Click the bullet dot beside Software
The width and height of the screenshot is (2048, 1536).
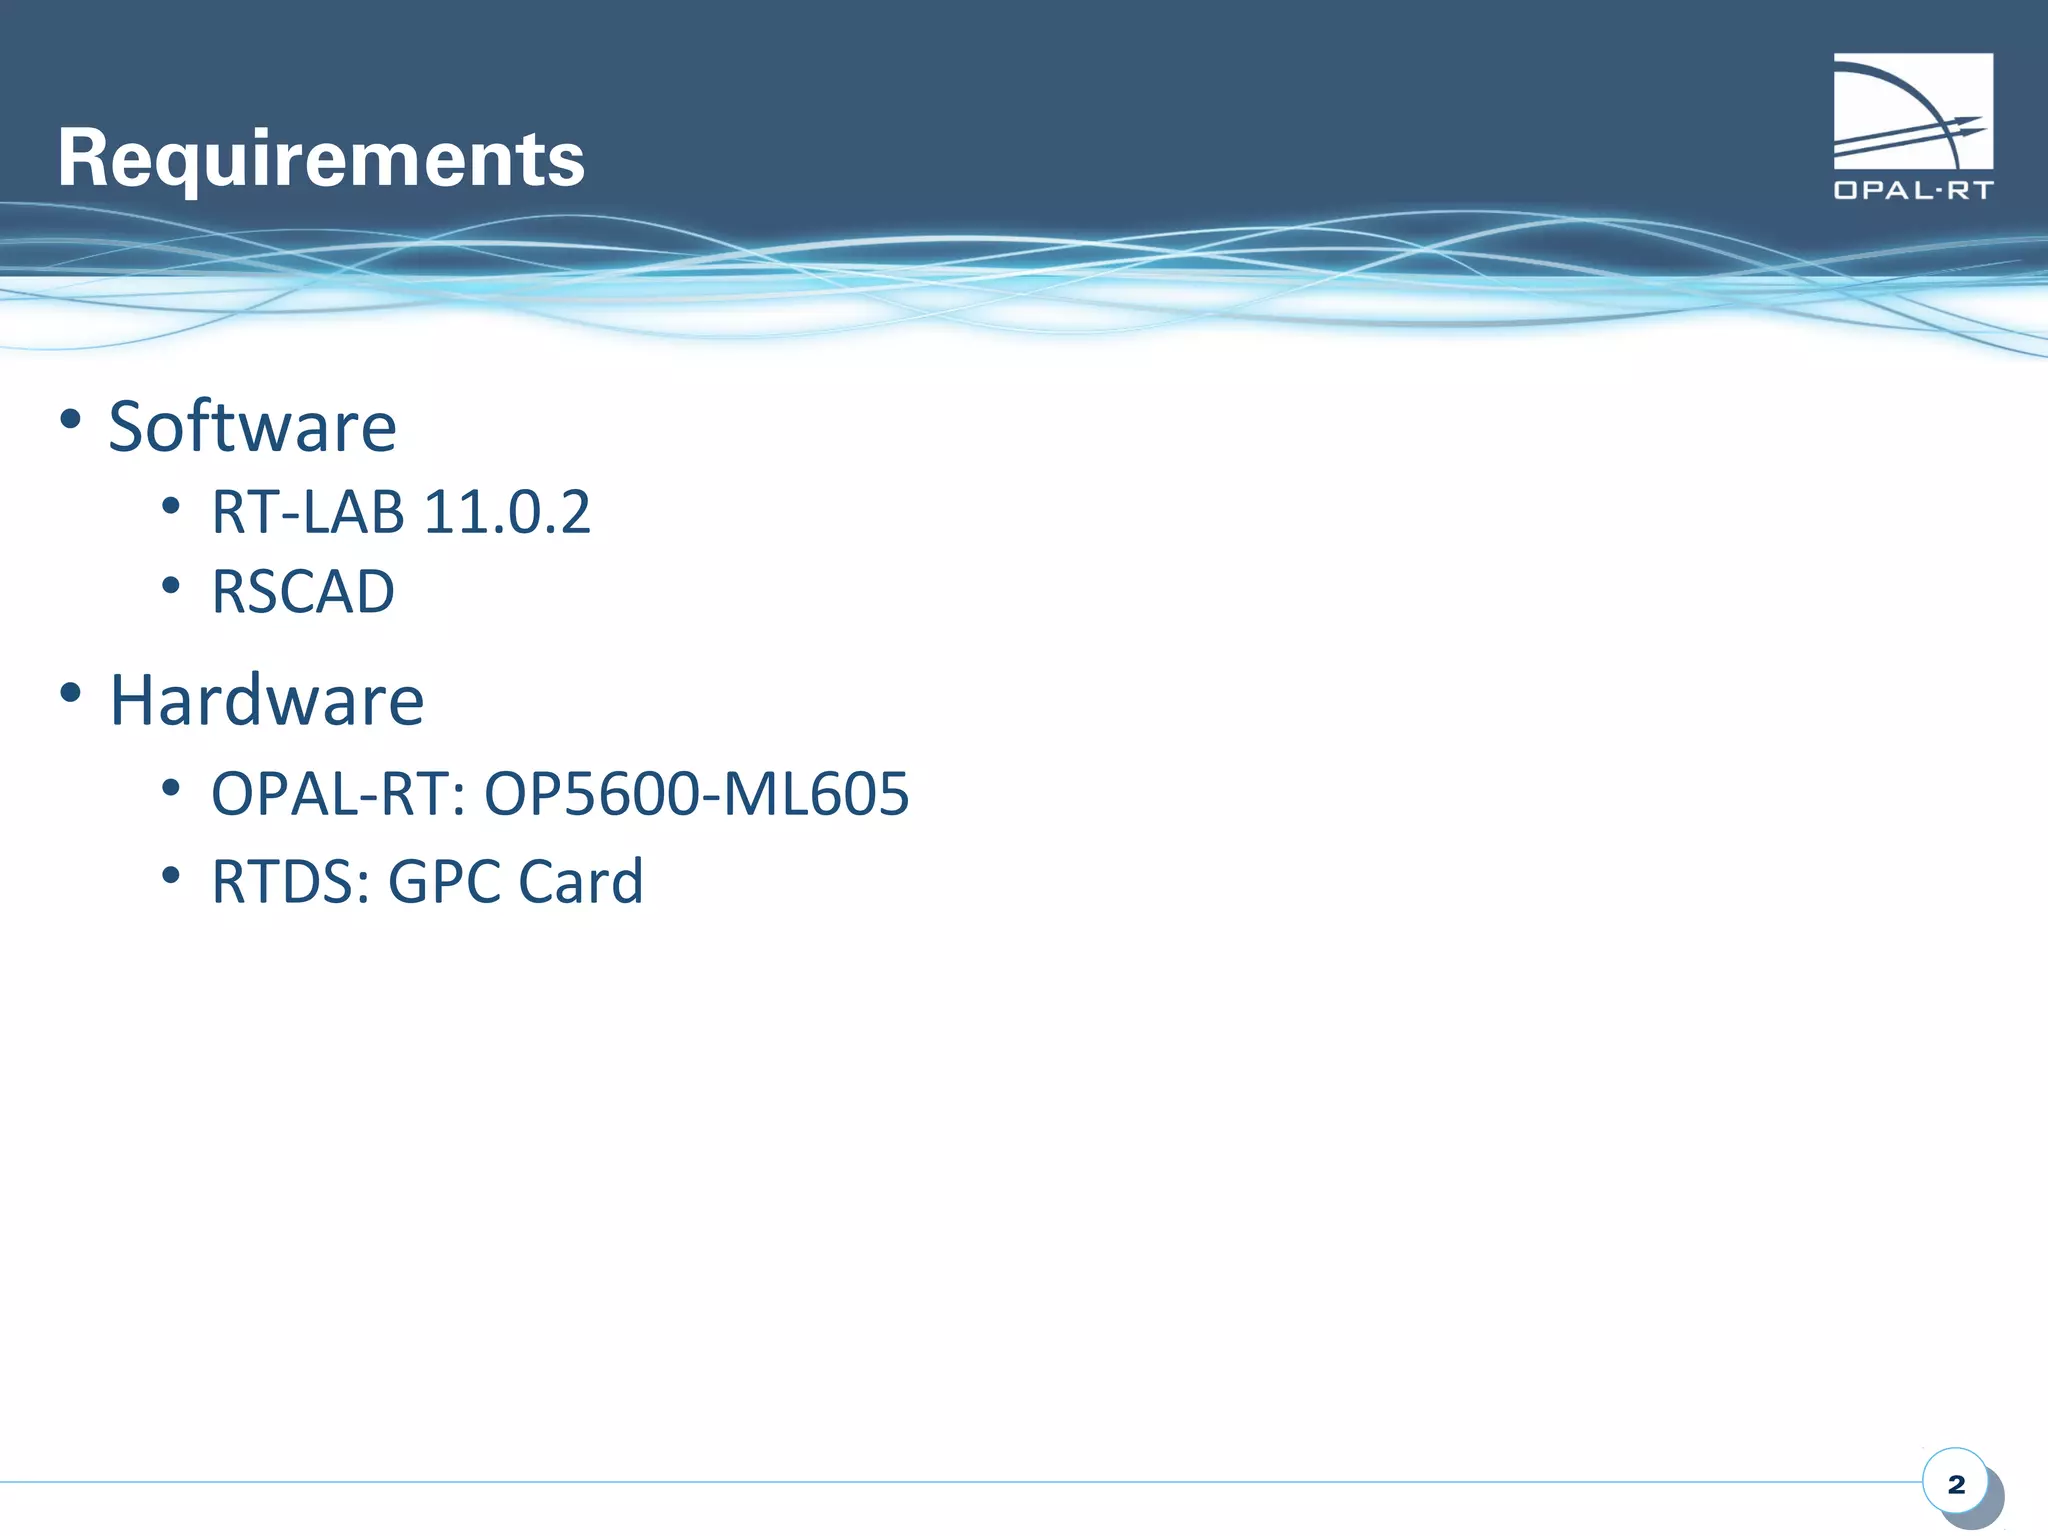click(70, 418)
